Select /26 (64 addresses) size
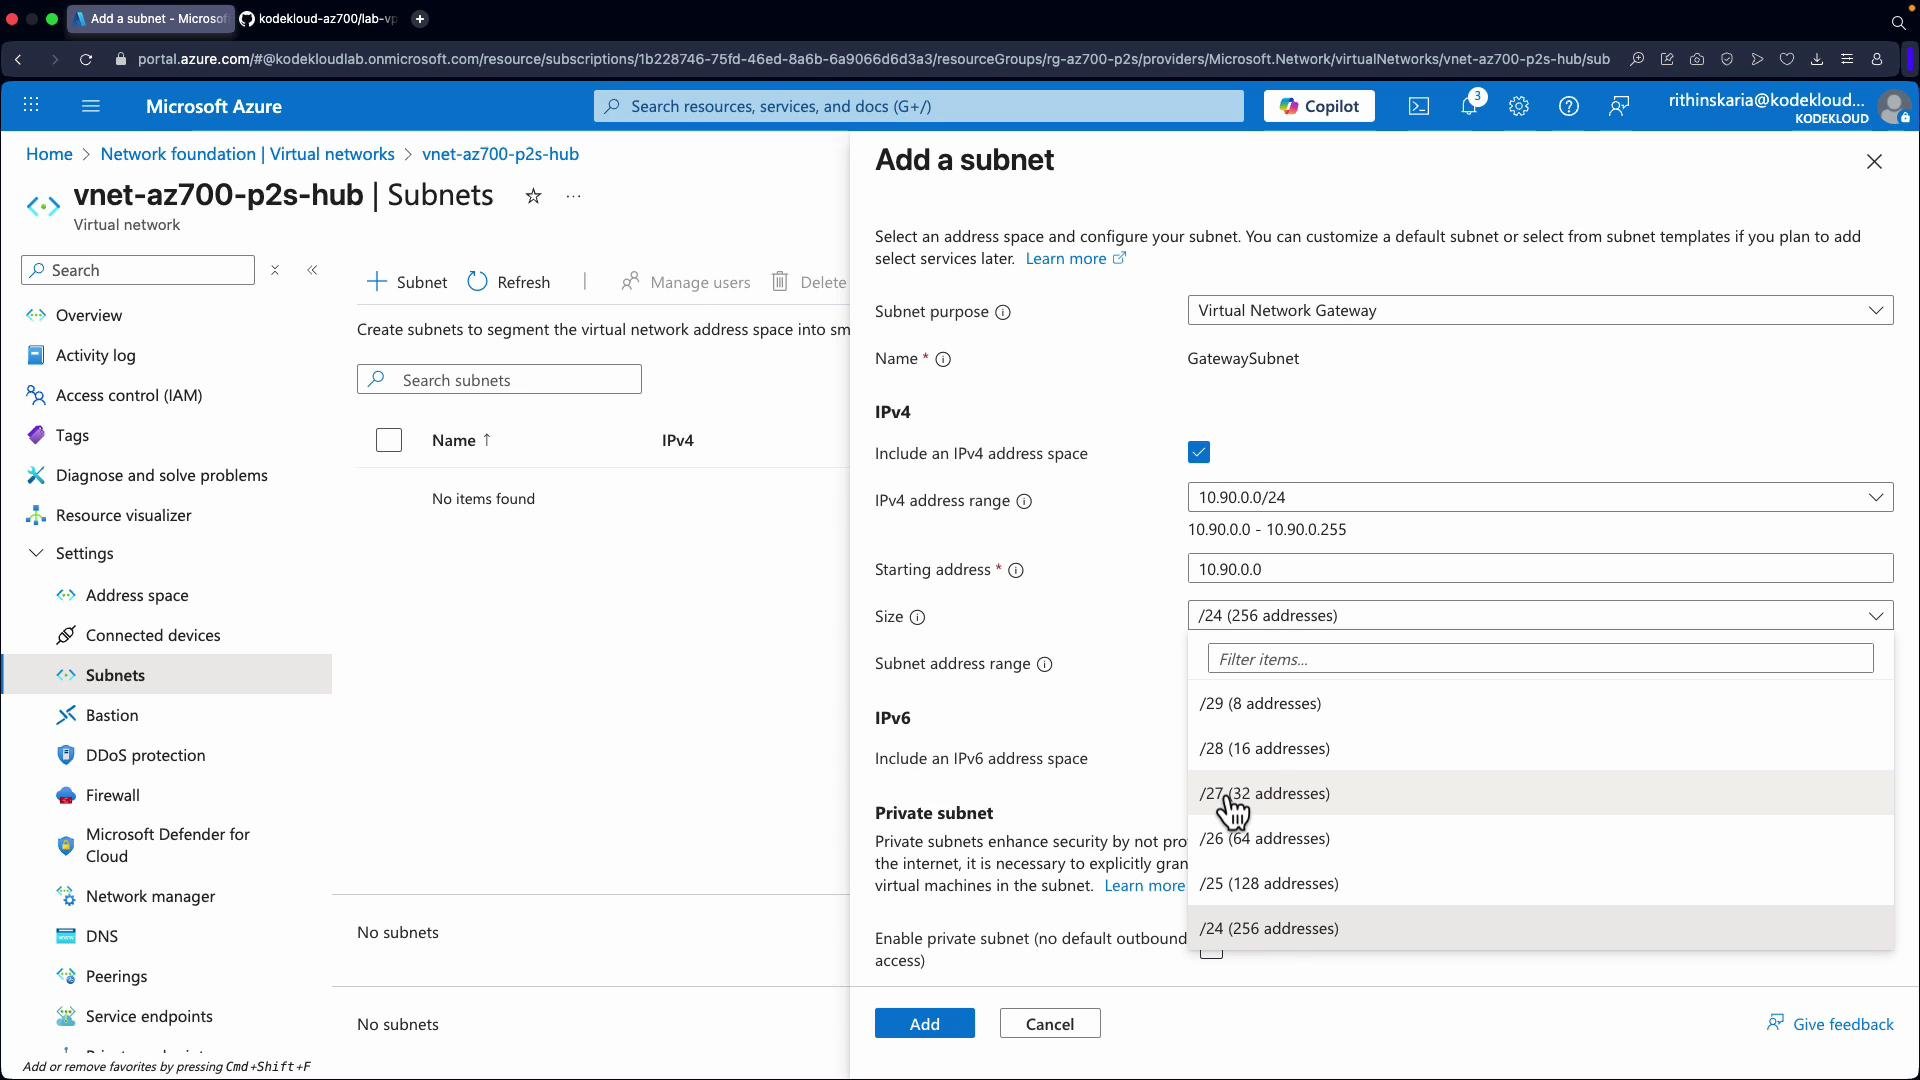This screenshot has width=1920, height=1080. tap(1540, 838)
